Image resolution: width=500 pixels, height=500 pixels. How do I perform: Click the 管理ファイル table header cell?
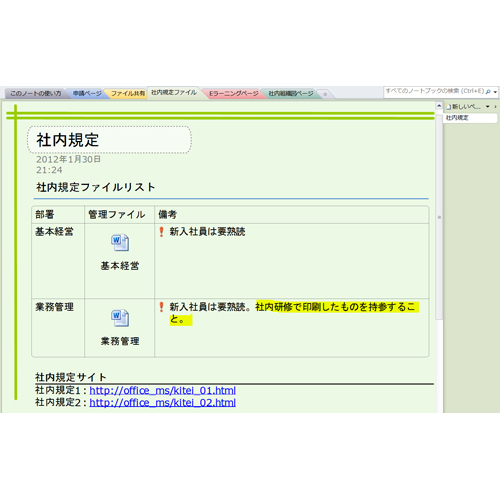(119, 214)
